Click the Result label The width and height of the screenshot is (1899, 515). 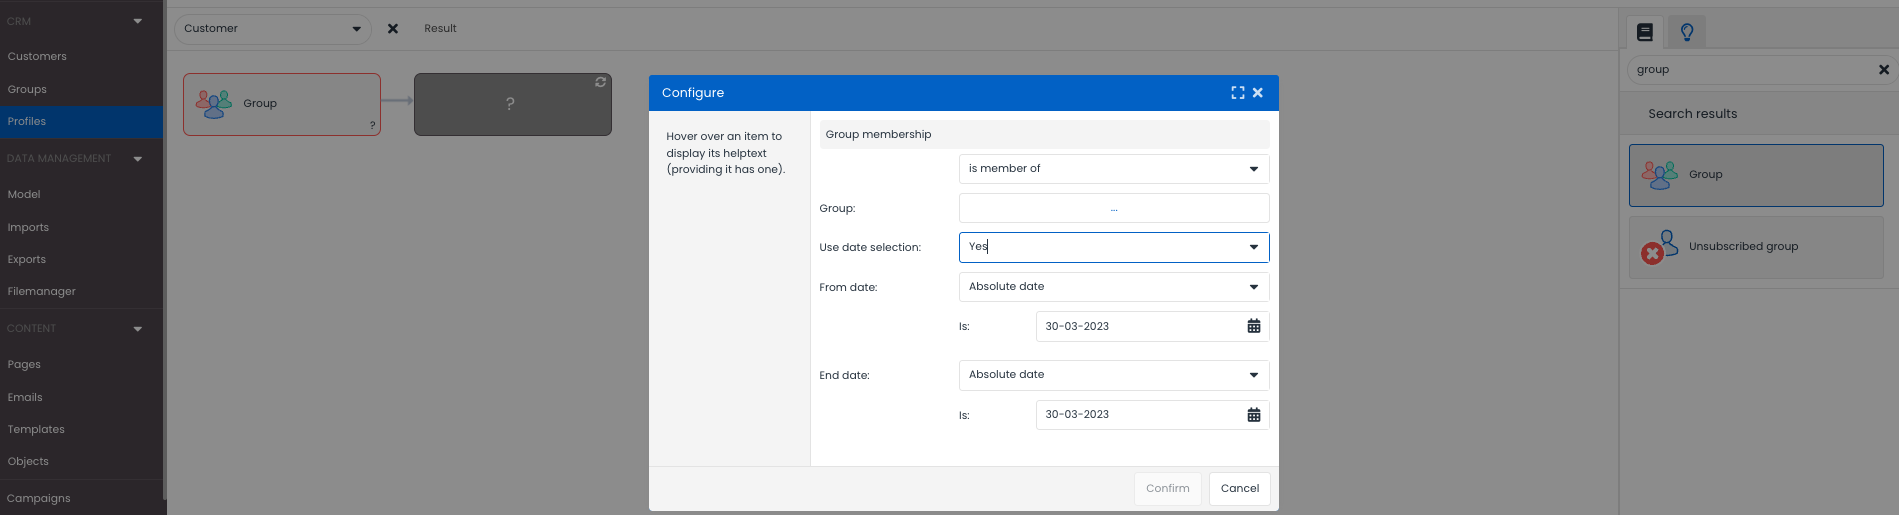(x=440, y=29)
